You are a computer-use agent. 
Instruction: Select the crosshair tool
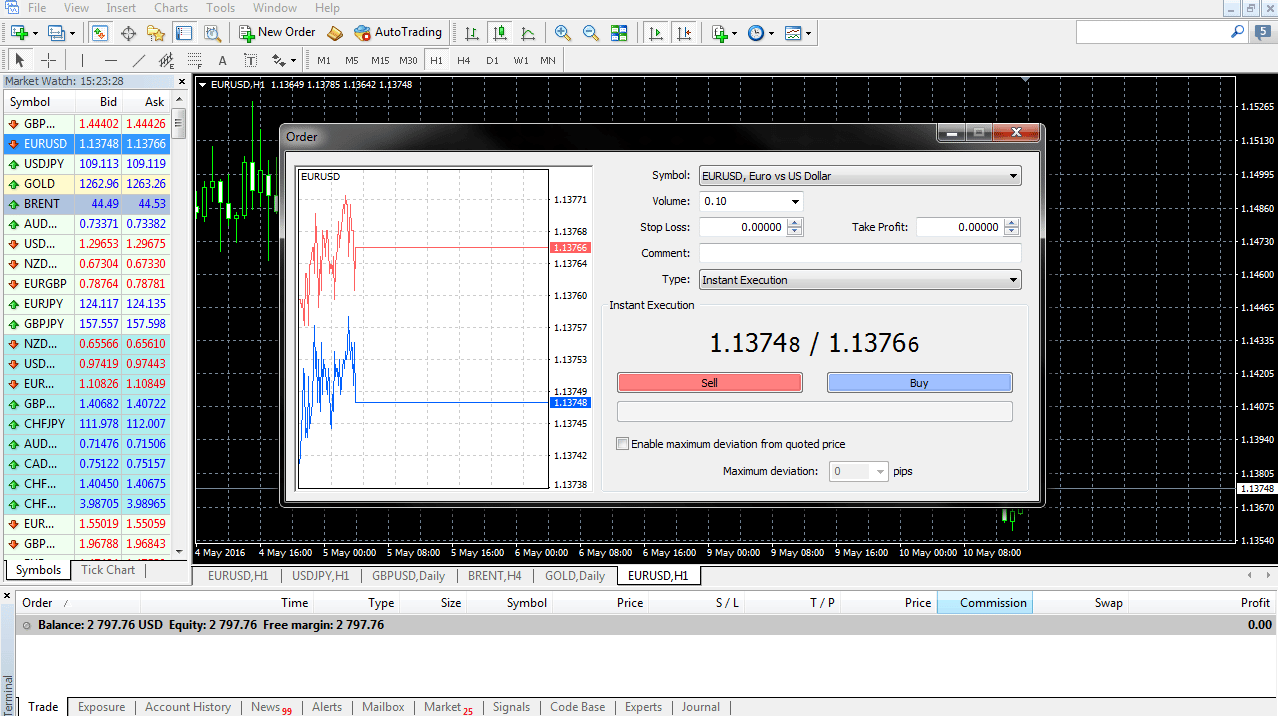coord(48,60)
